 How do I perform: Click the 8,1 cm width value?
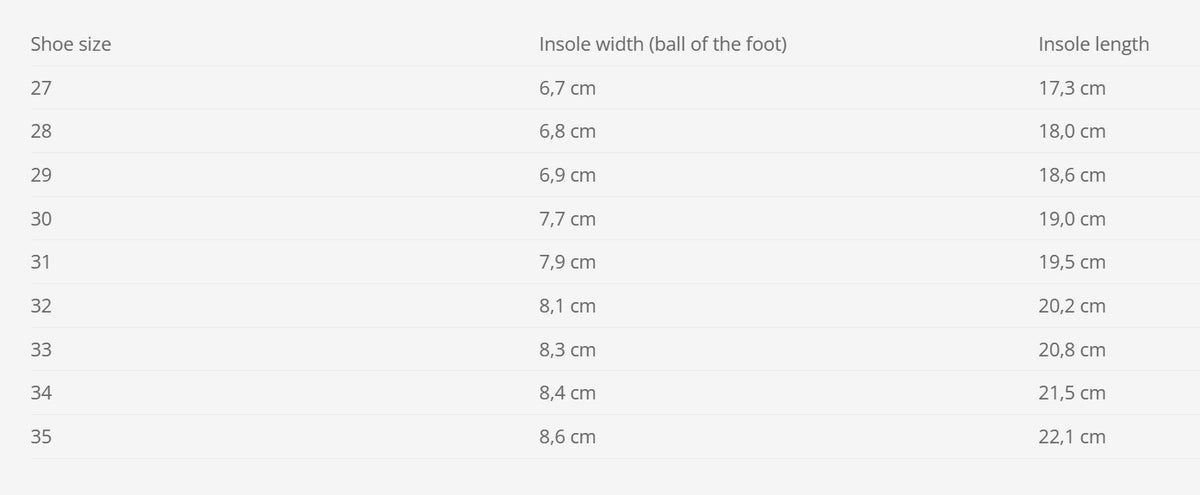point(567,306)
